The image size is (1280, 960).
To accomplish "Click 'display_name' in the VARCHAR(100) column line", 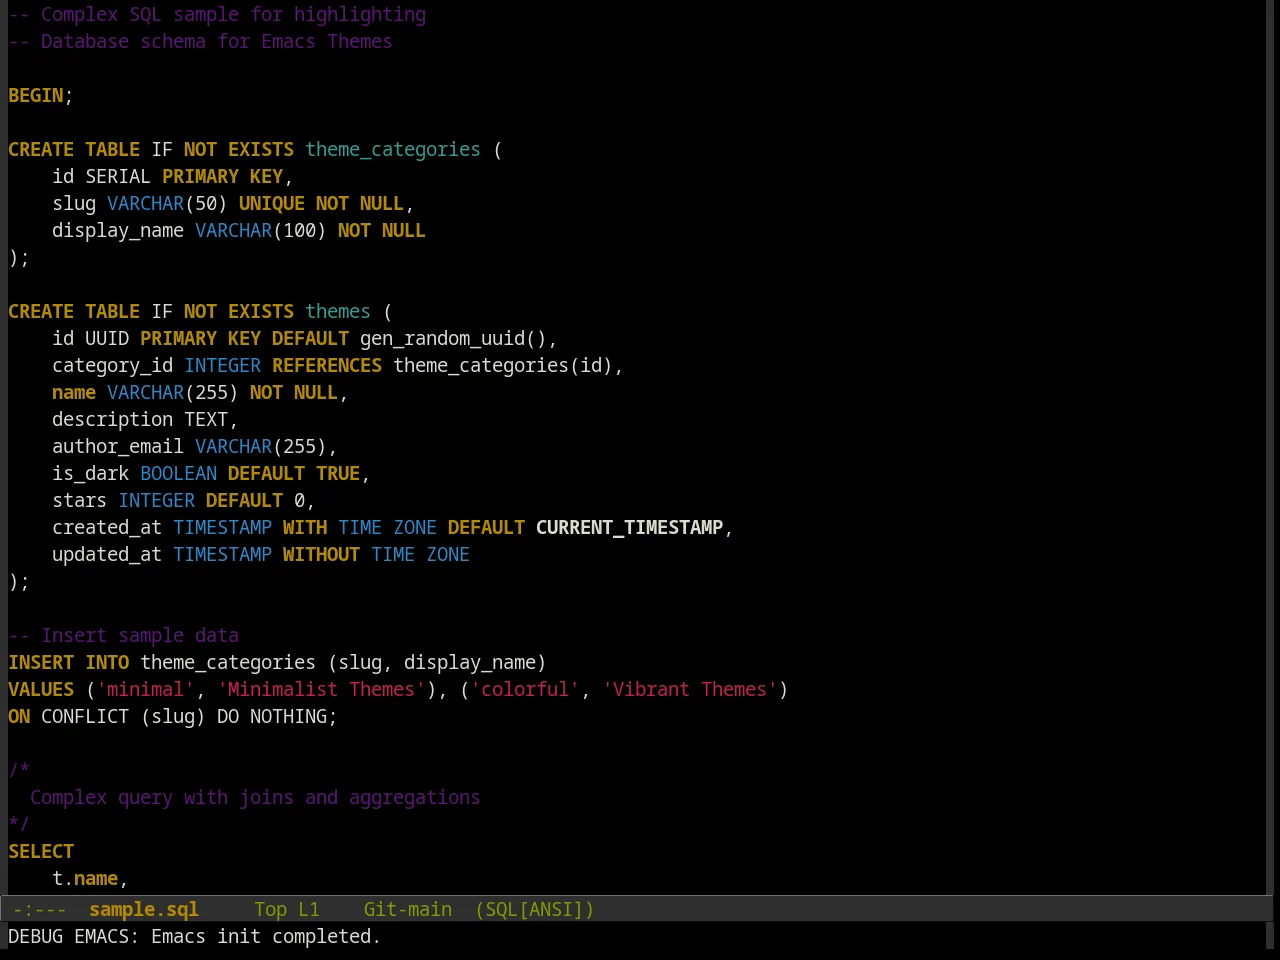I will coord(118,231).
